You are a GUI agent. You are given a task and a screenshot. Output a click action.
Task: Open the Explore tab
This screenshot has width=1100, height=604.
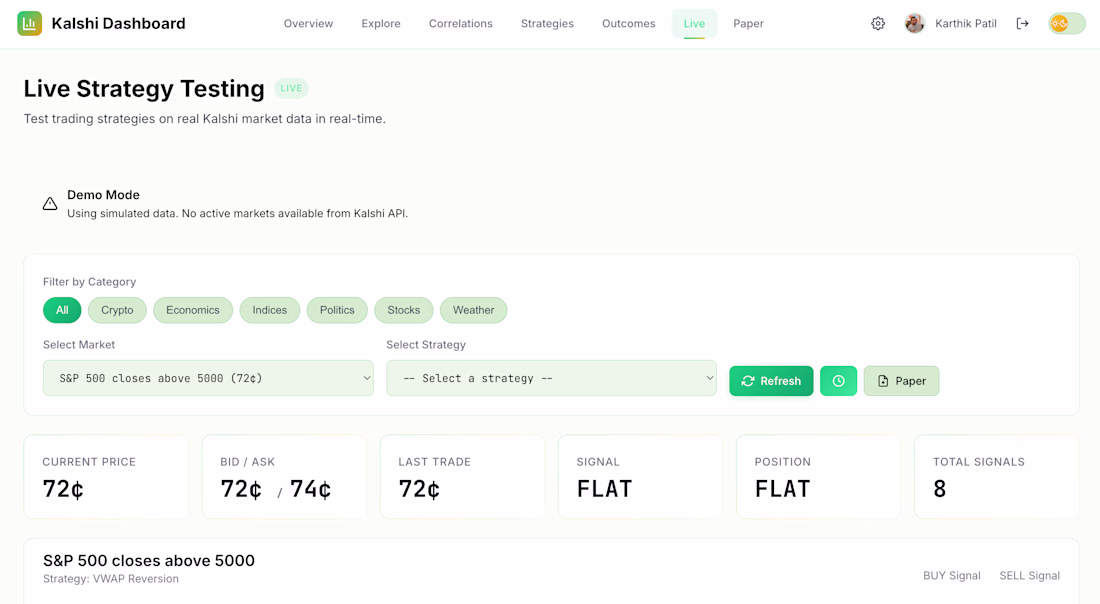381,24
